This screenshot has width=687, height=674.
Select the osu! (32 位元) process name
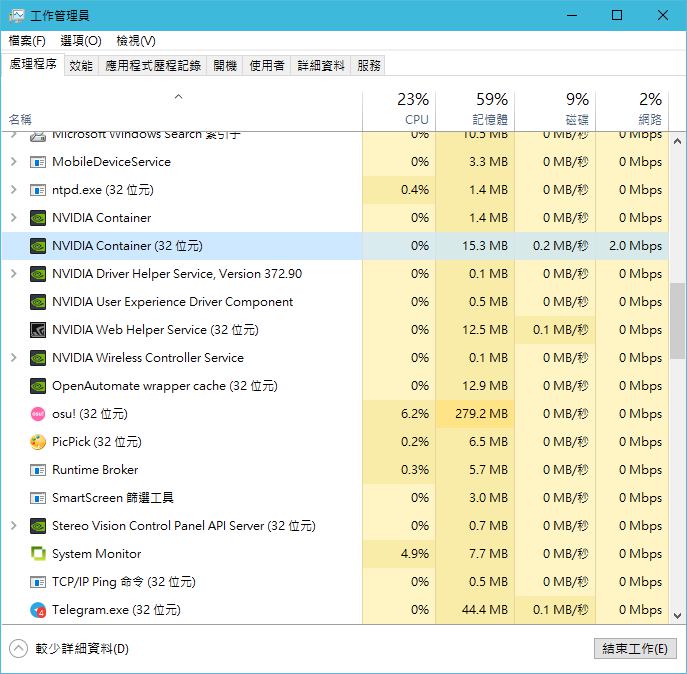pyautogui.click(x=90, y=414)
